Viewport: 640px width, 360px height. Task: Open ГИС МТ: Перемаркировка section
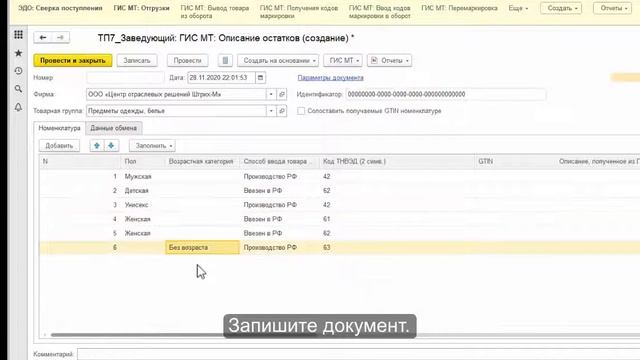(x=459, y=8)
